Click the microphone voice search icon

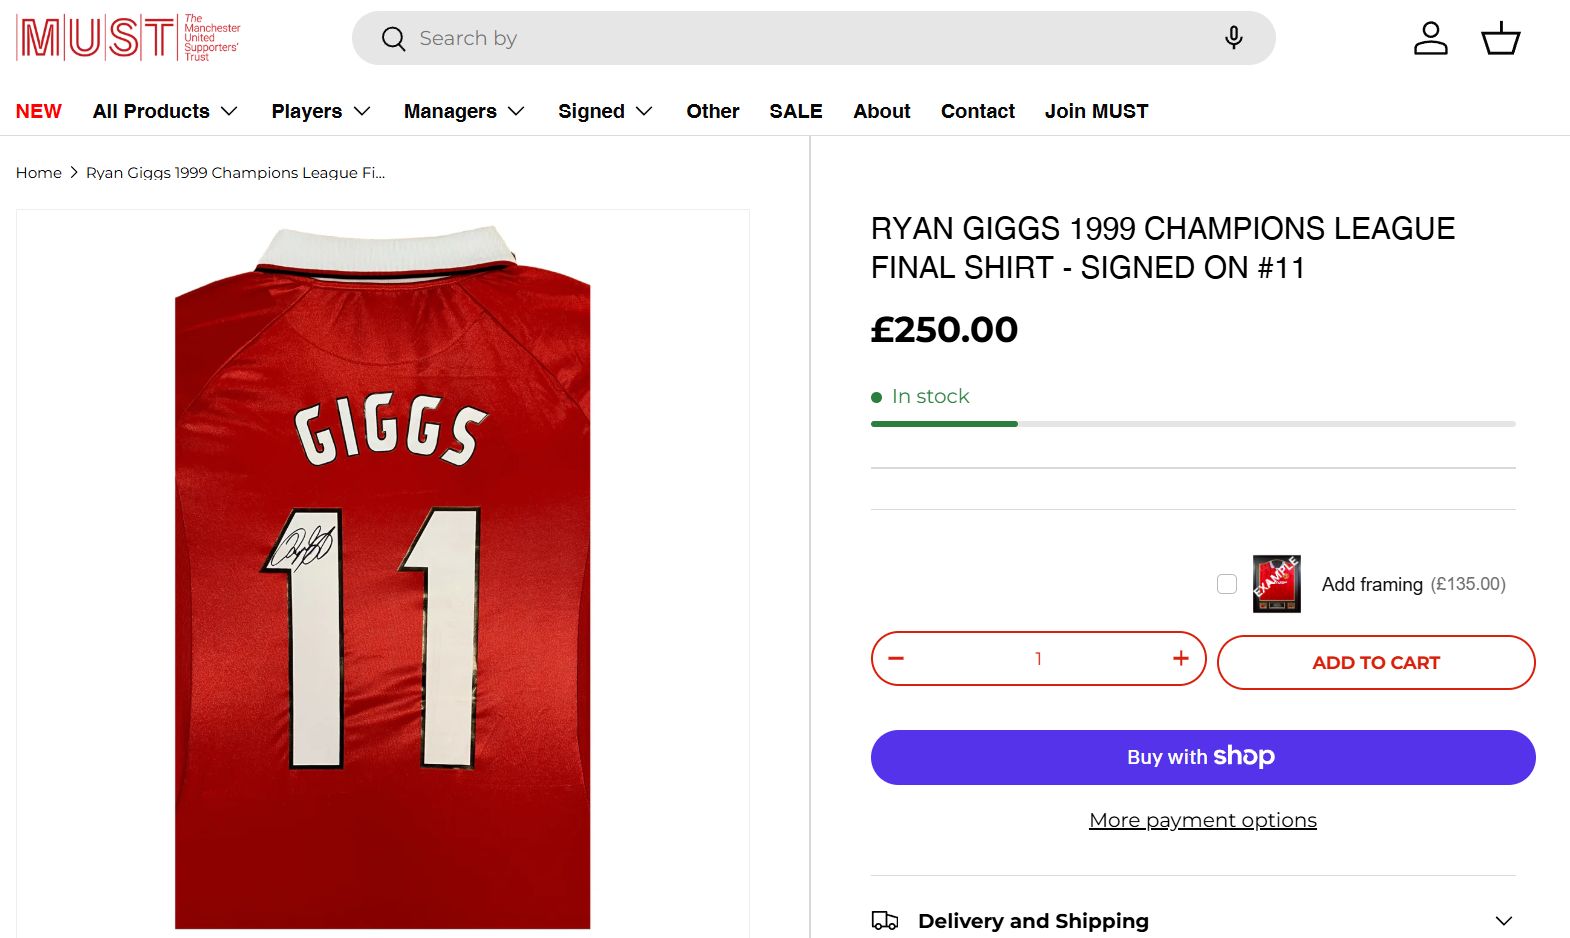point(1233,38)
